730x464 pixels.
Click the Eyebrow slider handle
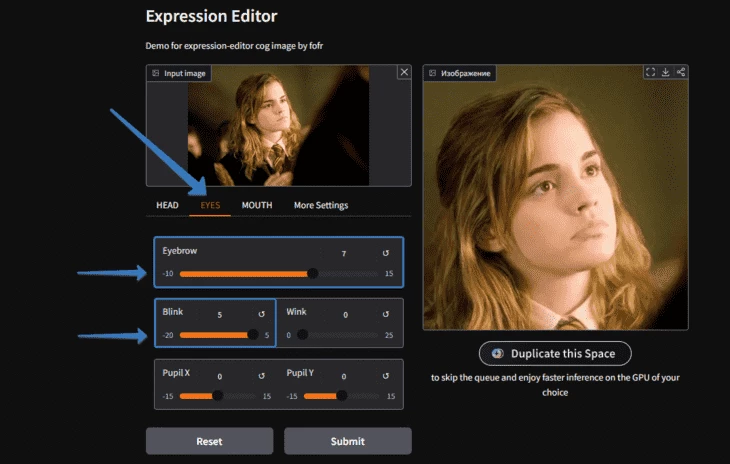pos(313,274)
